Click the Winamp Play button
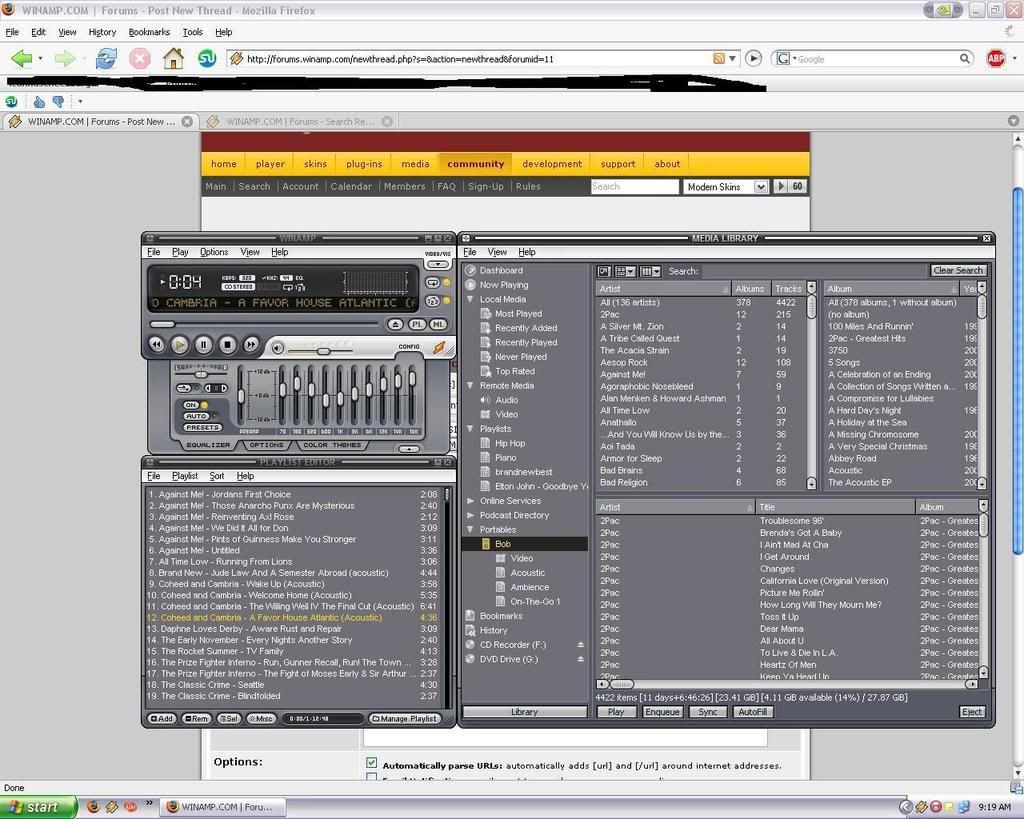The width and height of the screenshot is (1024, 819). click(180, 344)
